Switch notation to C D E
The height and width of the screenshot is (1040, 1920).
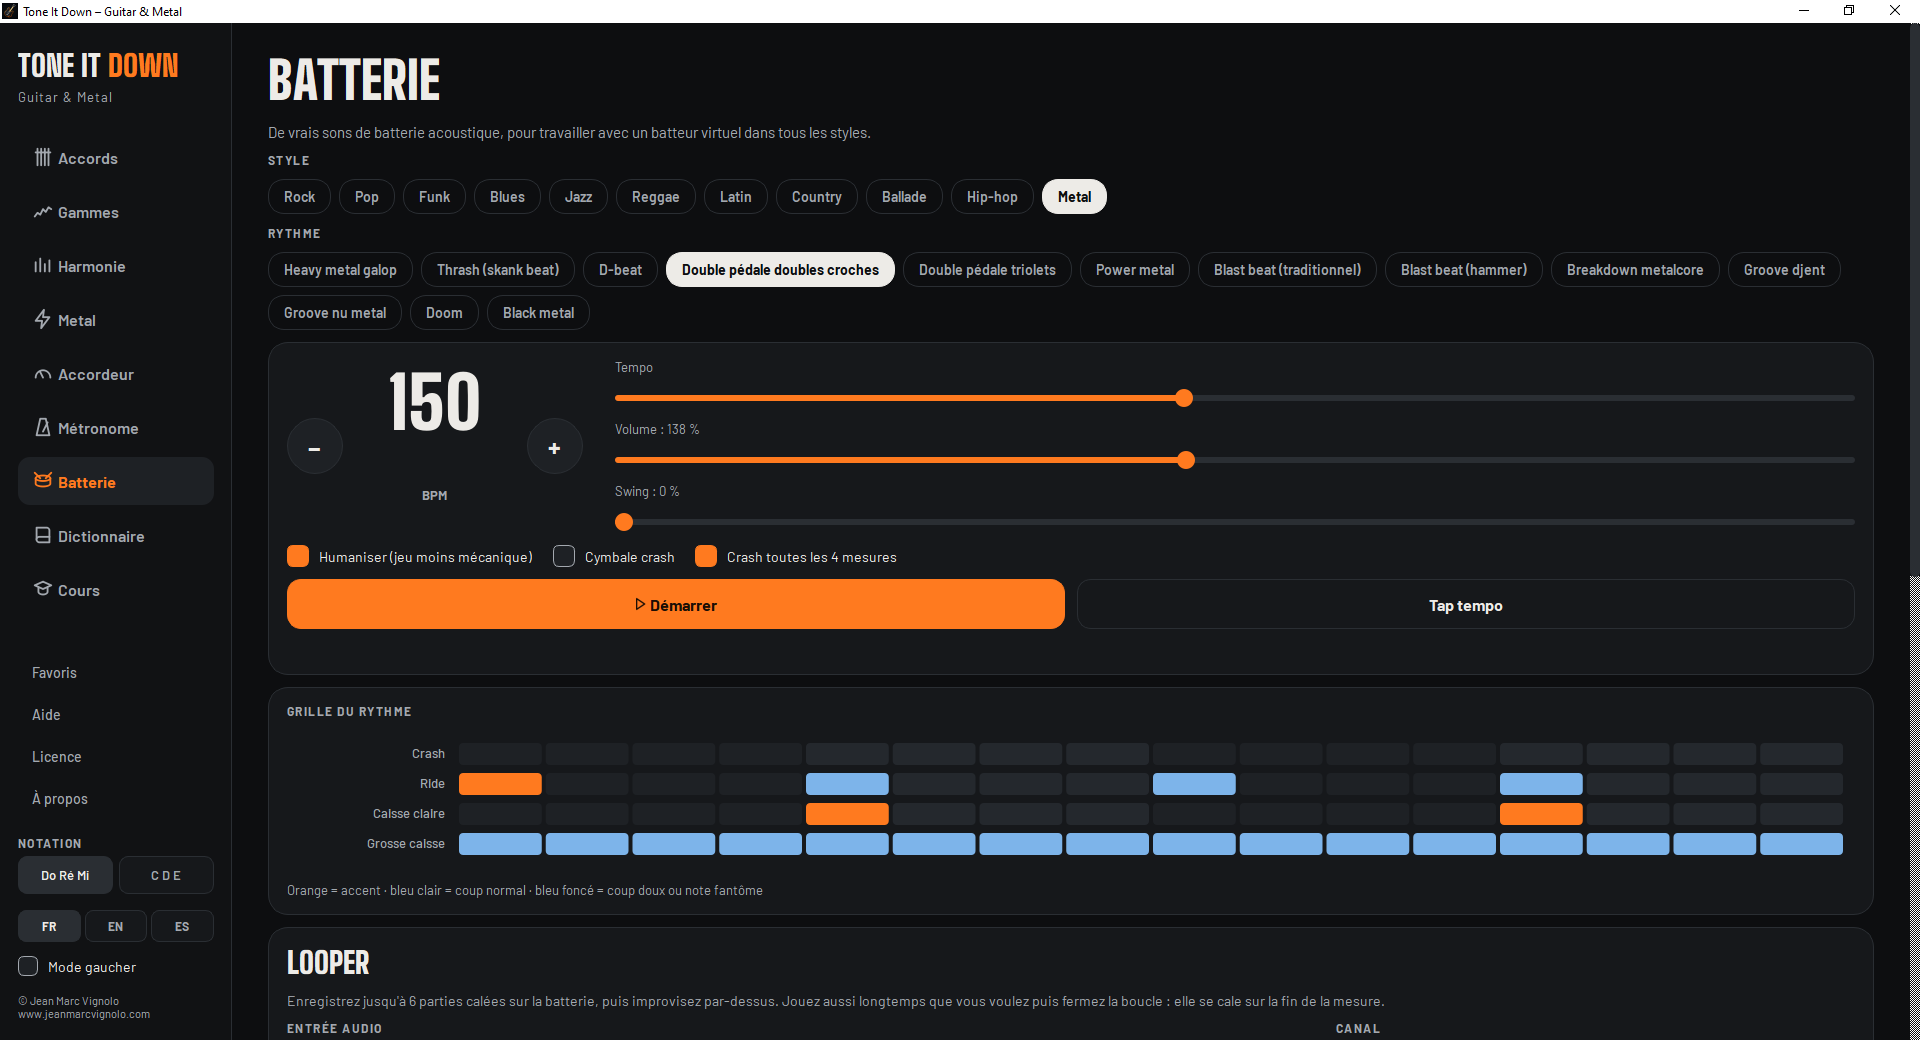pos(166,875)
